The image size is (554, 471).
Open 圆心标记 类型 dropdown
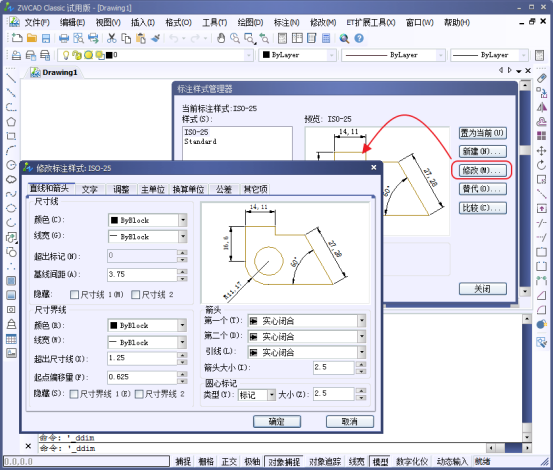tap(271, 395)
